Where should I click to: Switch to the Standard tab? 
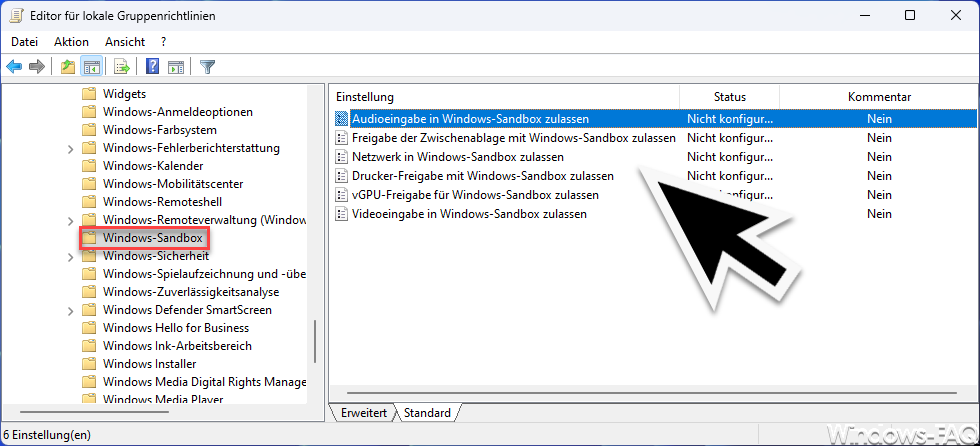pyautogui.click(x=428, y=413)
